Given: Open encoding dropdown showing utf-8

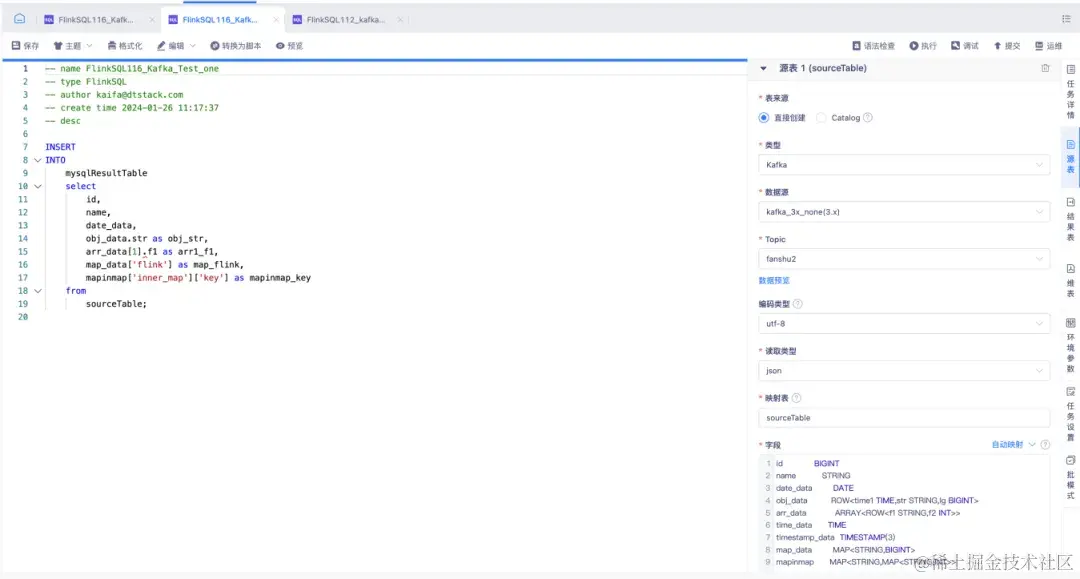Looking at the screenshot, I should 904,324.
